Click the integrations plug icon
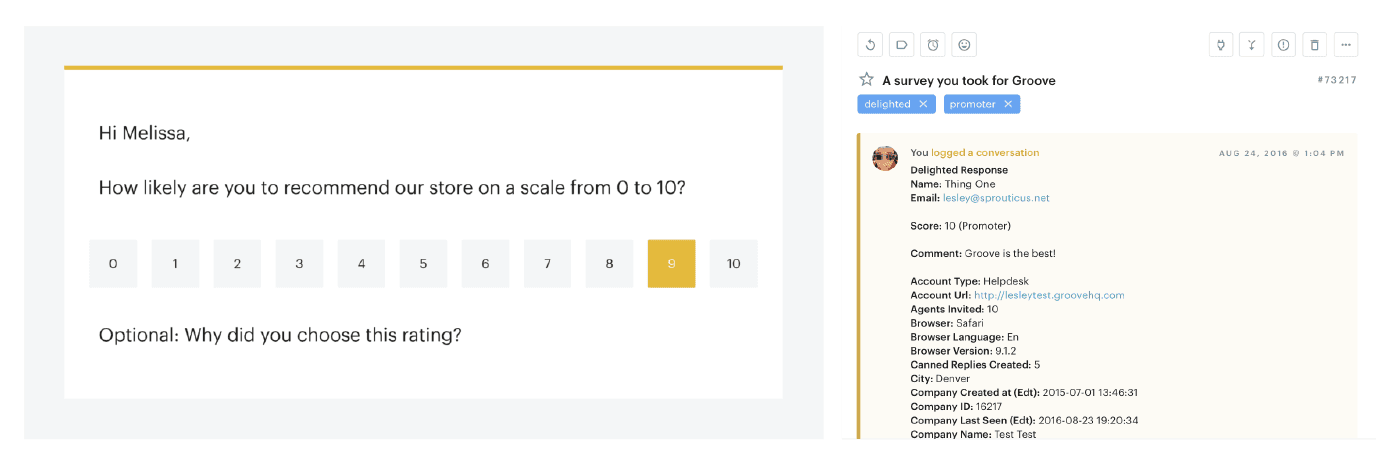1400x464 pixels. [x=1221, y=44]
